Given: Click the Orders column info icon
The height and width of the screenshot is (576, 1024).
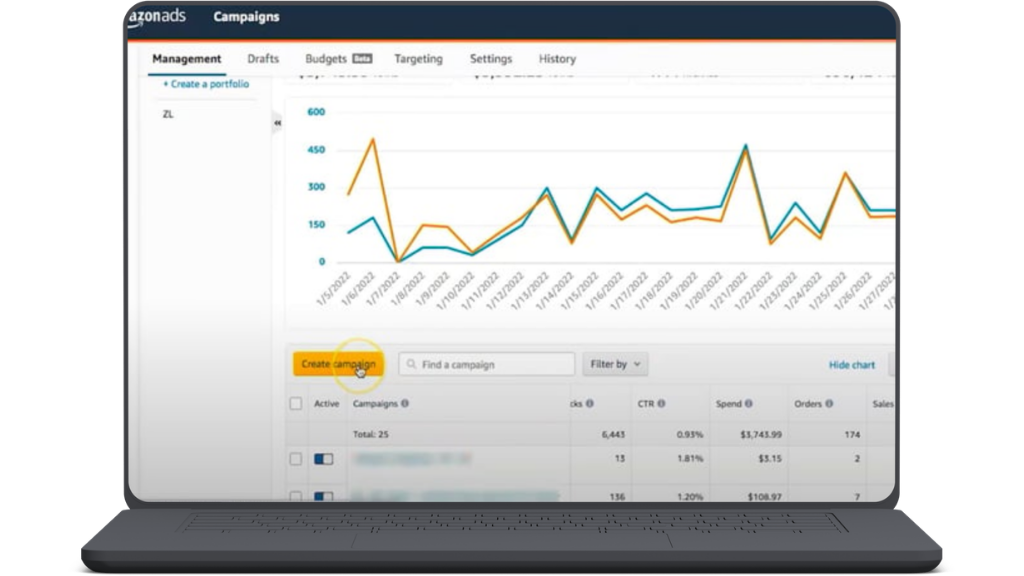Looking at the screenshot, I should click(831, 404).
